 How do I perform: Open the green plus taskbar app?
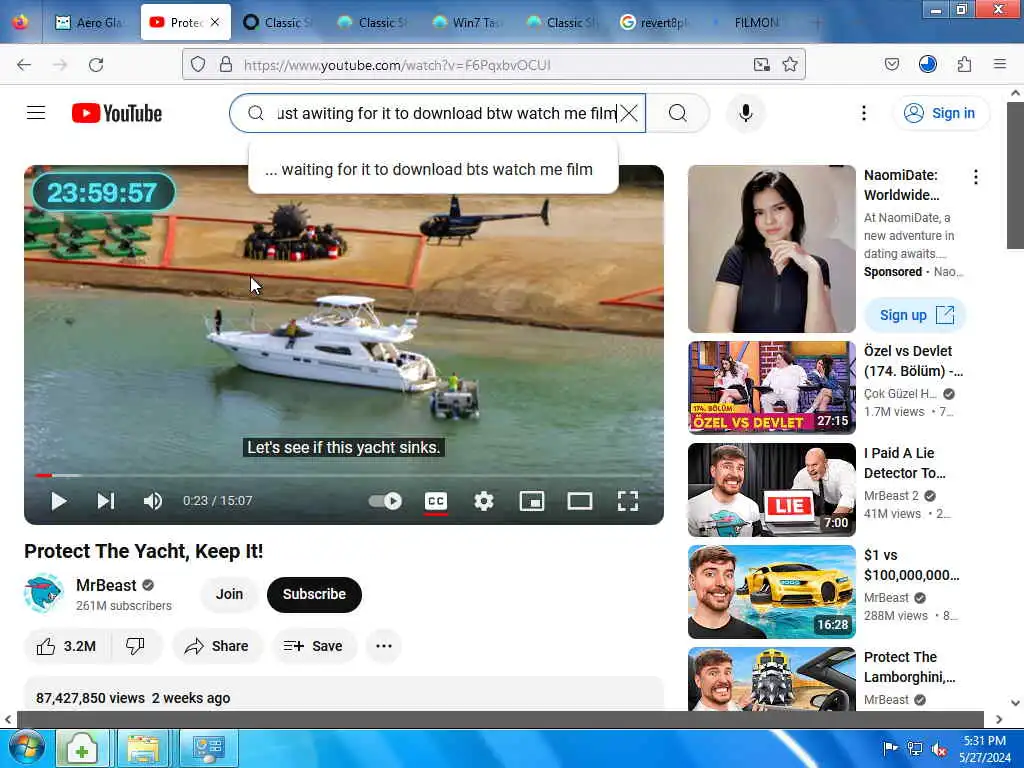pyautogui.click(x=82, y=748)
